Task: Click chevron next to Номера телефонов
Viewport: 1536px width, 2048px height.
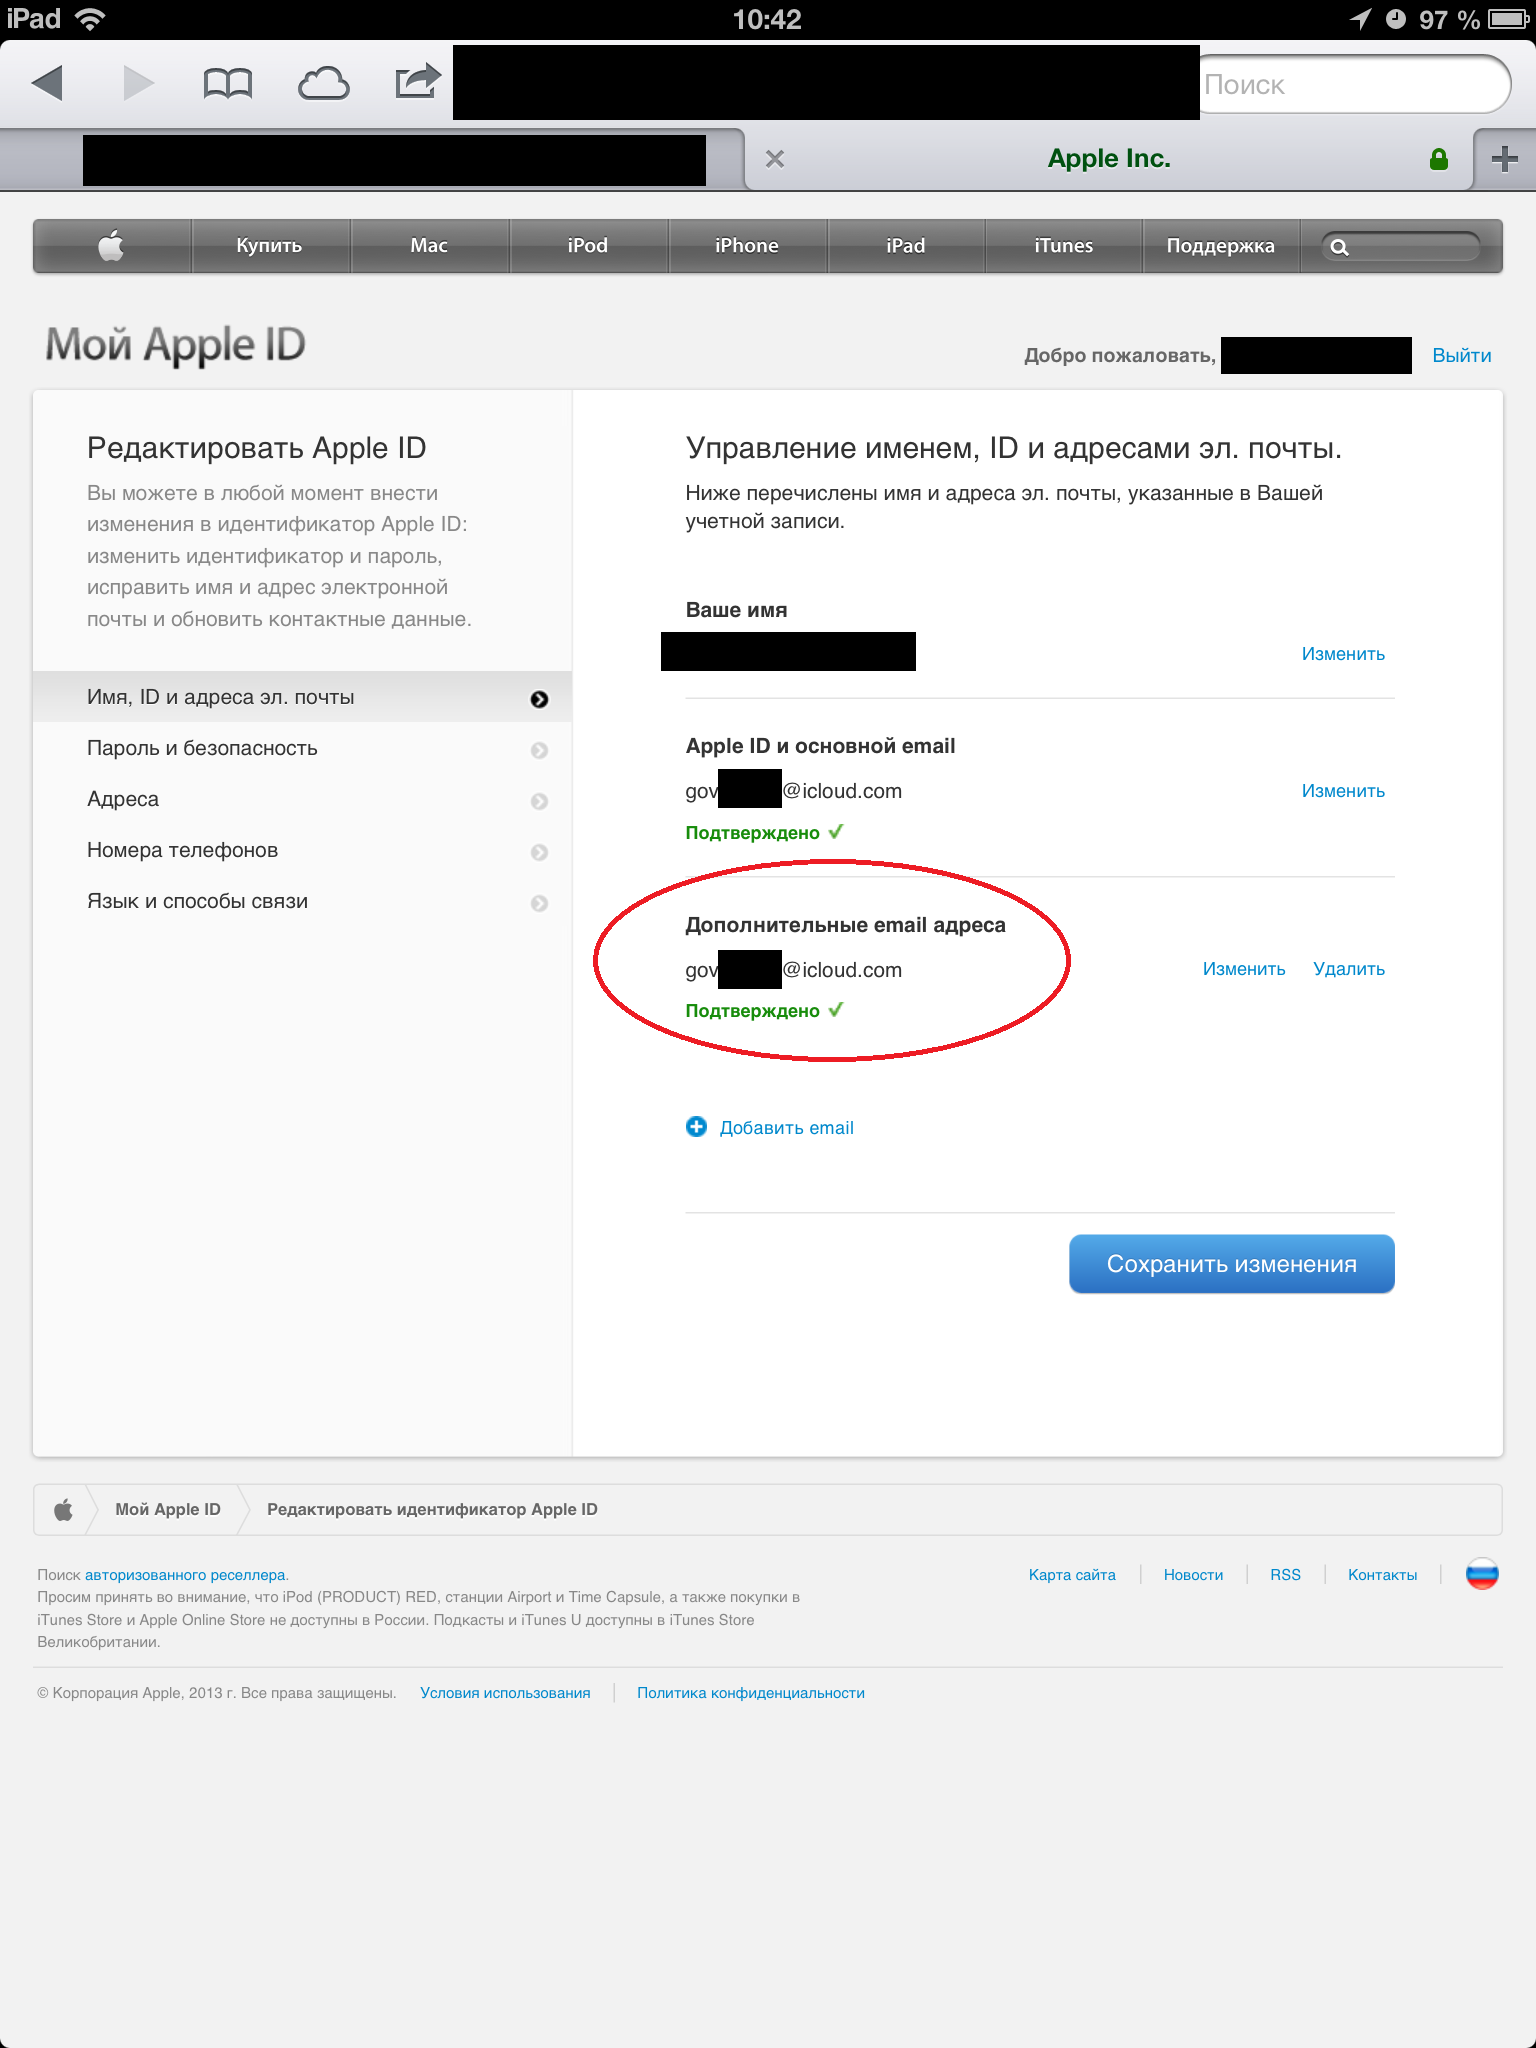Action: [540, 852]
